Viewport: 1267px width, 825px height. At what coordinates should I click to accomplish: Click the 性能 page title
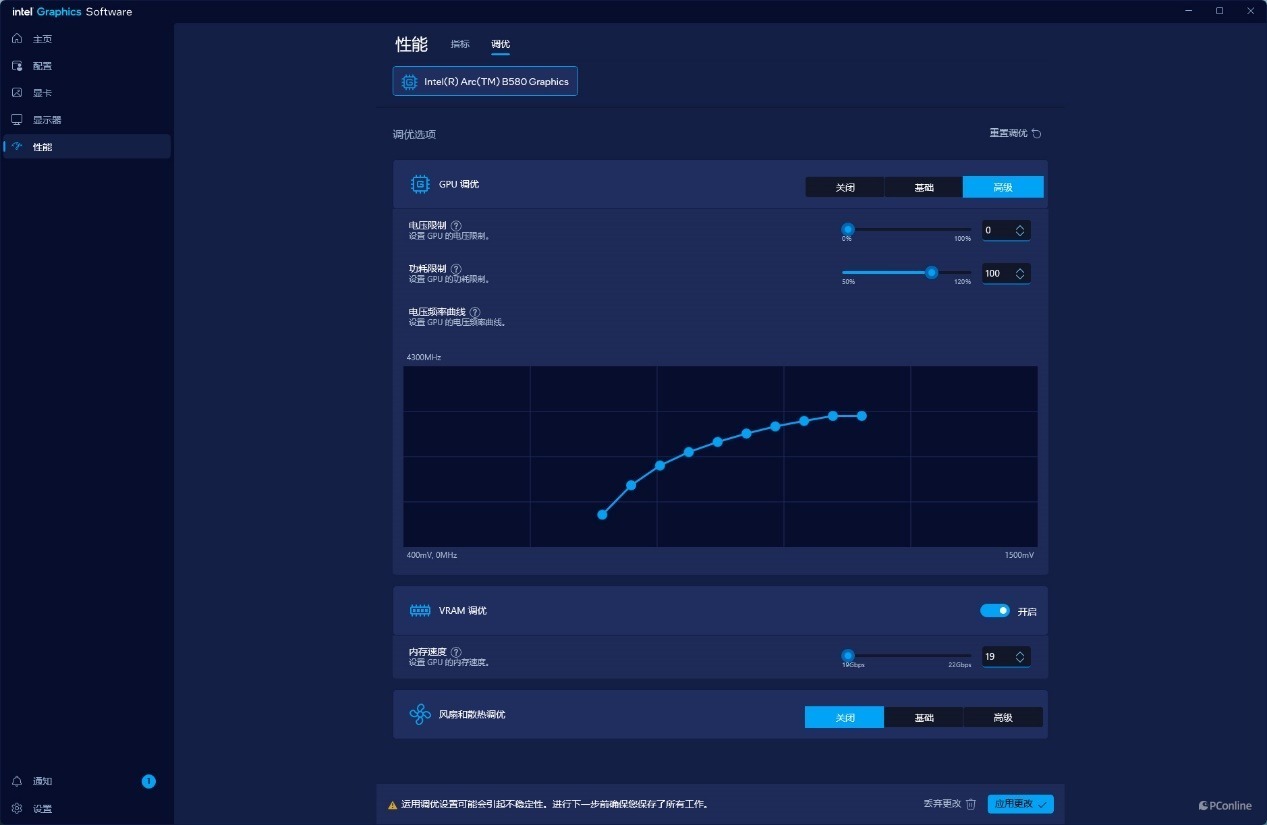point(411,44)
